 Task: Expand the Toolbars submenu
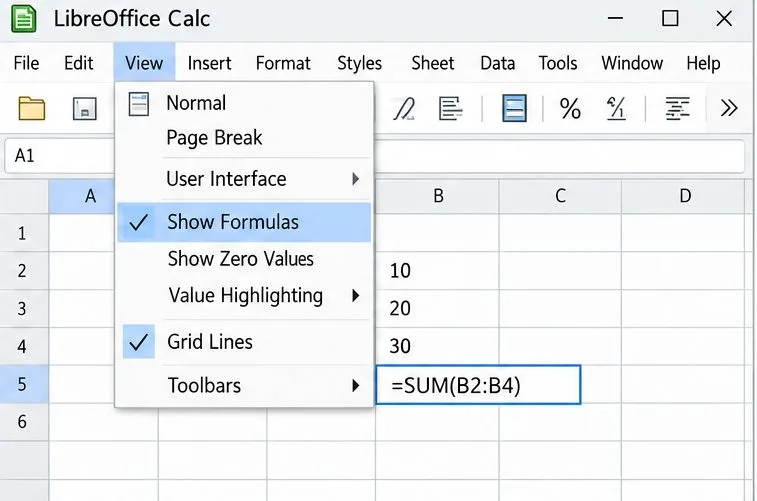[244, 386]
